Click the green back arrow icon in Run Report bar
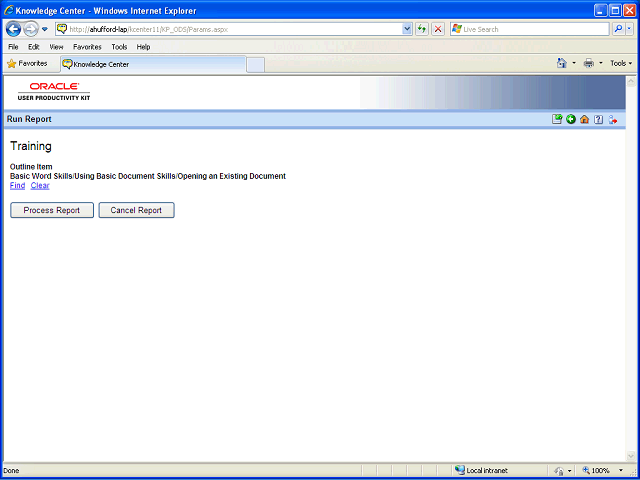This screenshot has width=640, height=480. (x=571, y=119)
